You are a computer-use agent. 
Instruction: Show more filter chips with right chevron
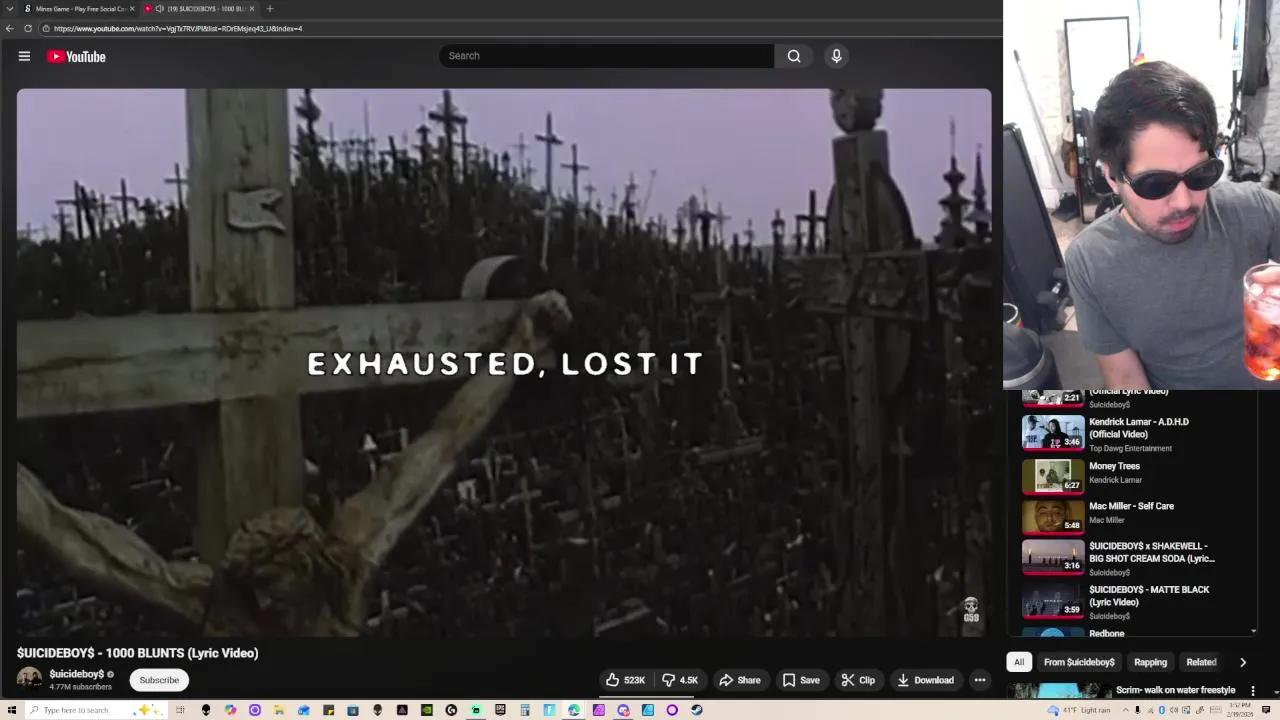[x=1243, y=662]
